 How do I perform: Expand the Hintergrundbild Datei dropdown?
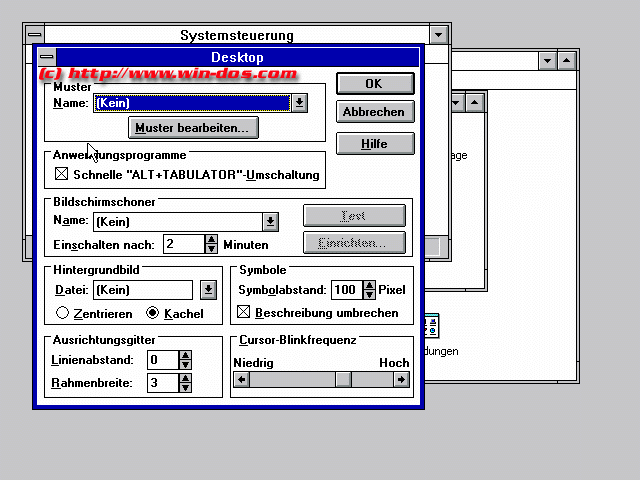pos(208,290)
